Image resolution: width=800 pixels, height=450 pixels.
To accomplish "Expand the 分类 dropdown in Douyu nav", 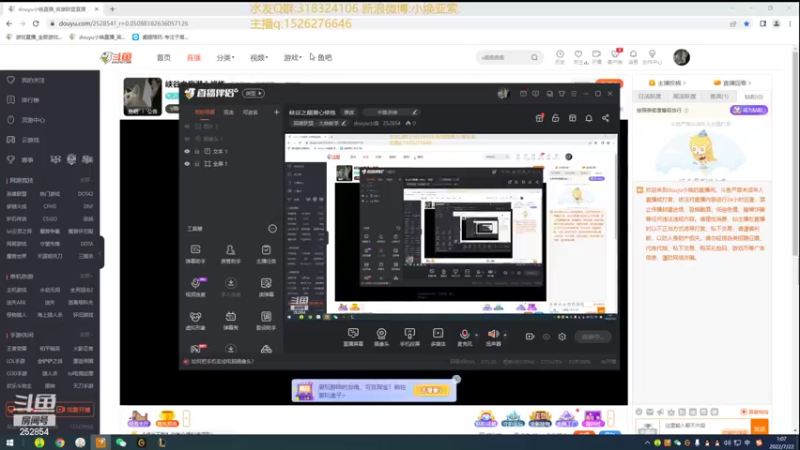I will coord(225,58).
